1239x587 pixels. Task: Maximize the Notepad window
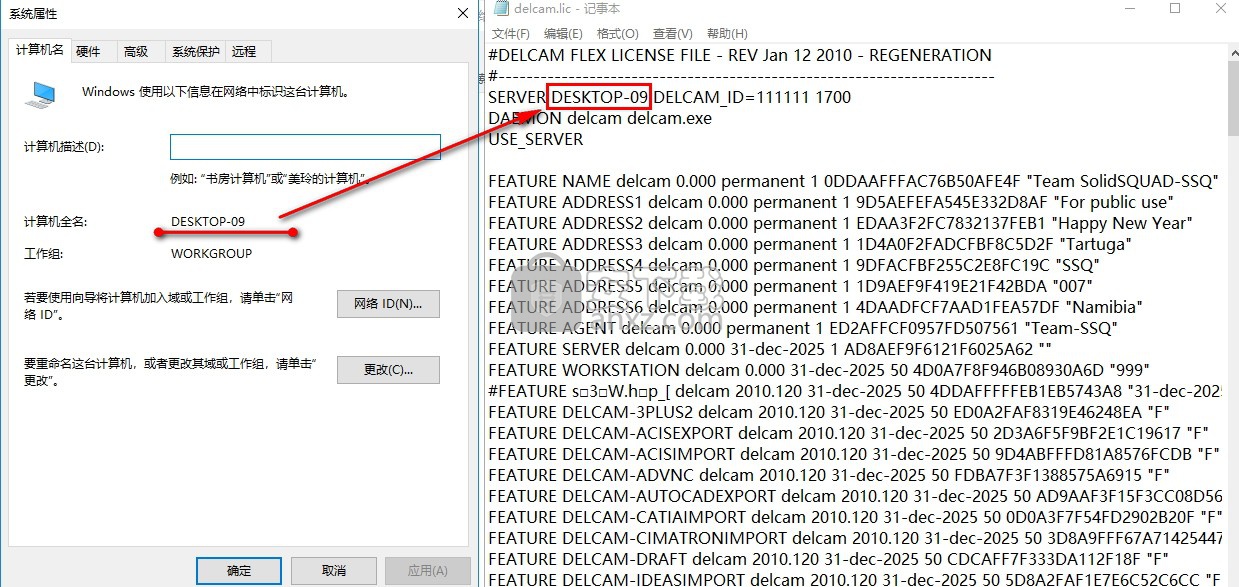coord(1175,9)
